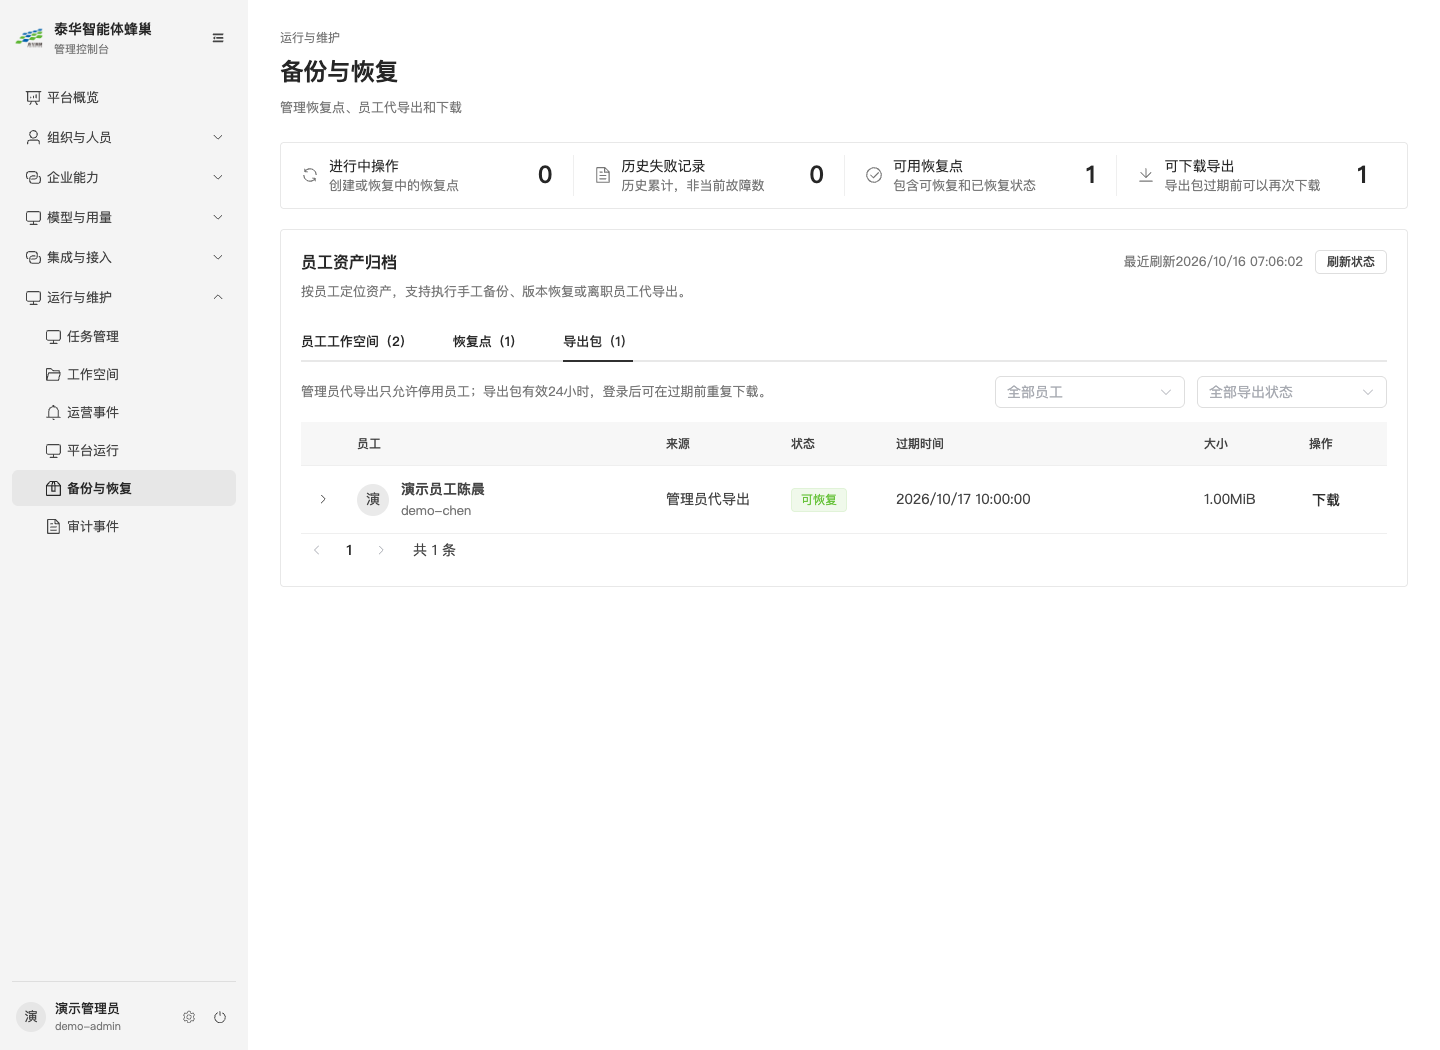Image resolution: width=1440 pixels, height=1050 pixels.
Task: Click the 运营事件 bell icon
Action: (x=53, y=412)
